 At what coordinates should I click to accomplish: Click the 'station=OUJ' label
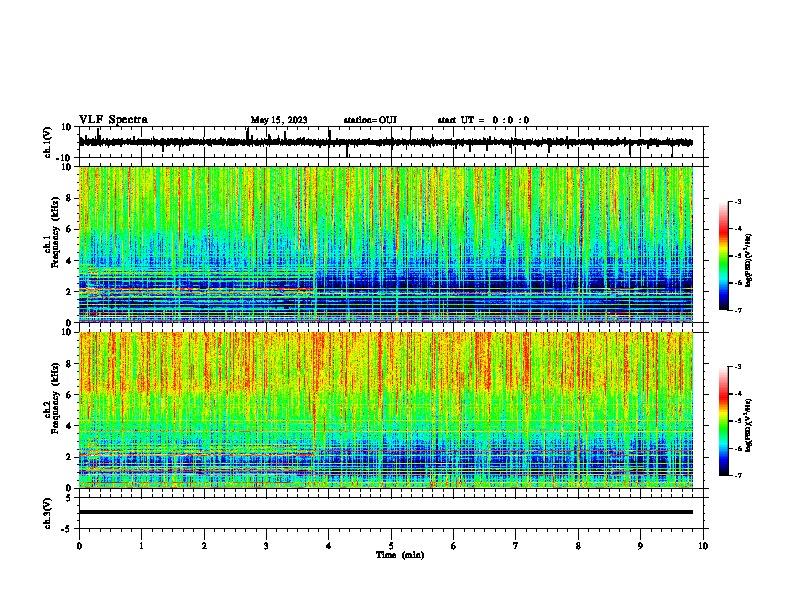[370, 120]
